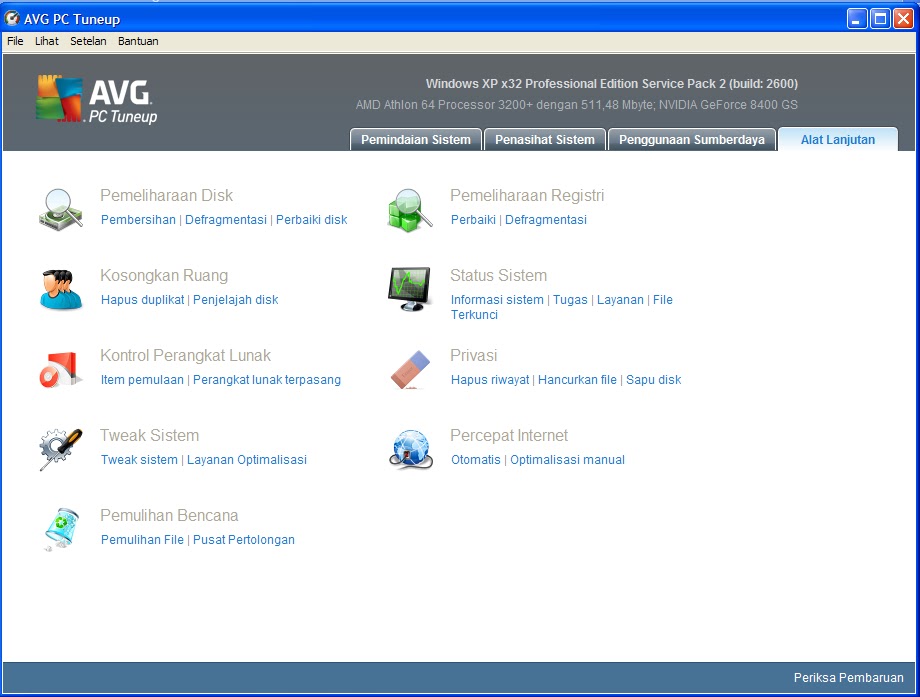Click the Percepat Internet heading
The height and width of the screenshot is (697, 920).
(509, 435)
